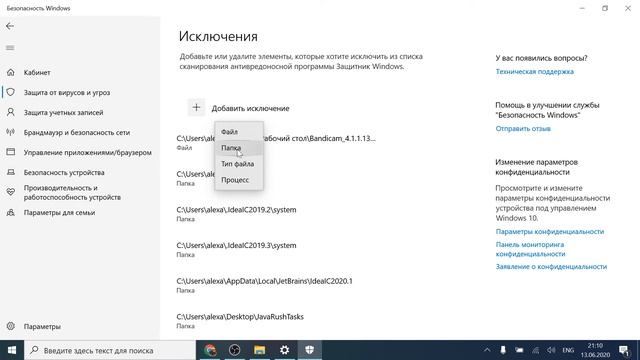Open Управление приложениями/браузером section
640x360 pixels.
coord(87,152)
